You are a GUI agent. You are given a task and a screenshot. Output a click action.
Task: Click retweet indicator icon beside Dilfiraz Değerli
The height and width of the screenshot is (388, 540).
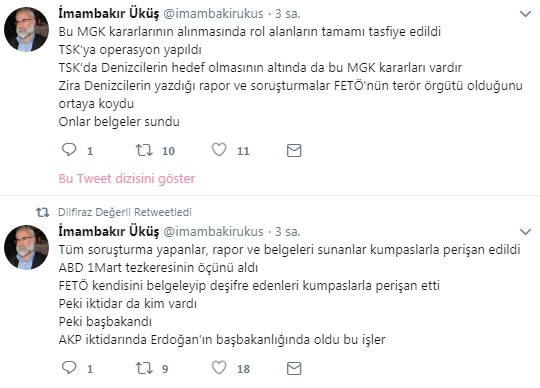pyautogui.click(x=43, y=212)
